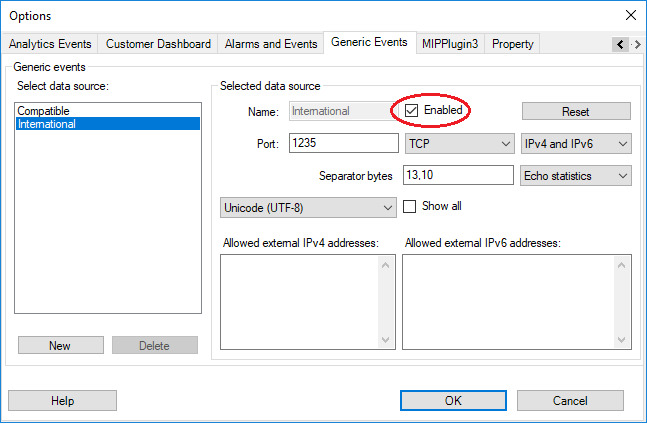Open the Unicode (UTF-8) encoding dropdown
Screen dimensions: 647x425
pos(308,207)
